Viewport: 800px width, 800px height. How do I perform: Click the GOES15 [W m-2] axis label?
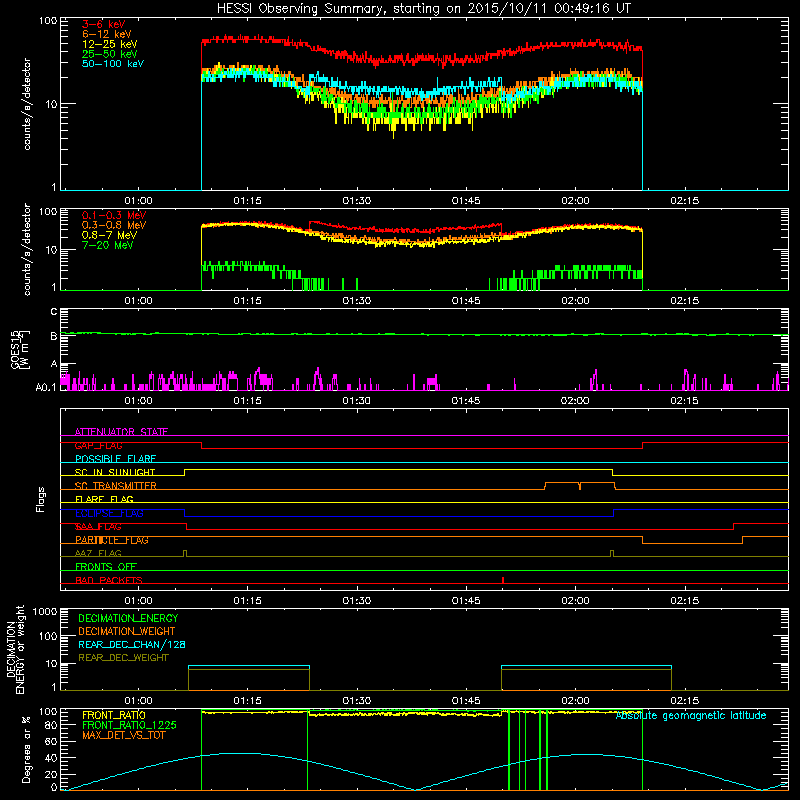pos(20,349)
